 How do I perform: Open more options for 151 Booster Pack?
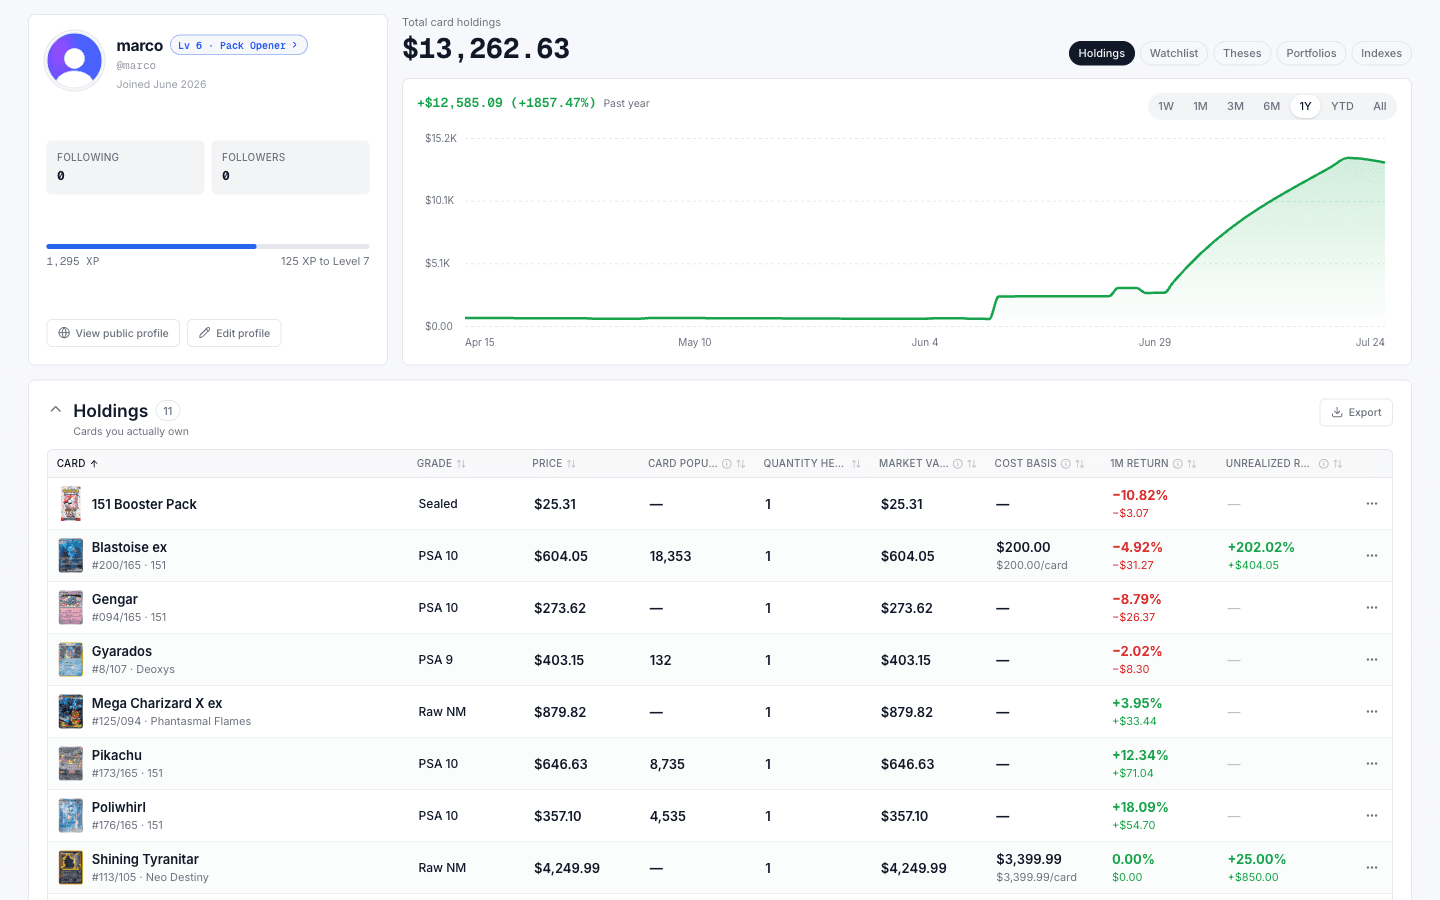pyautogui.click(x=1372, y=504)
